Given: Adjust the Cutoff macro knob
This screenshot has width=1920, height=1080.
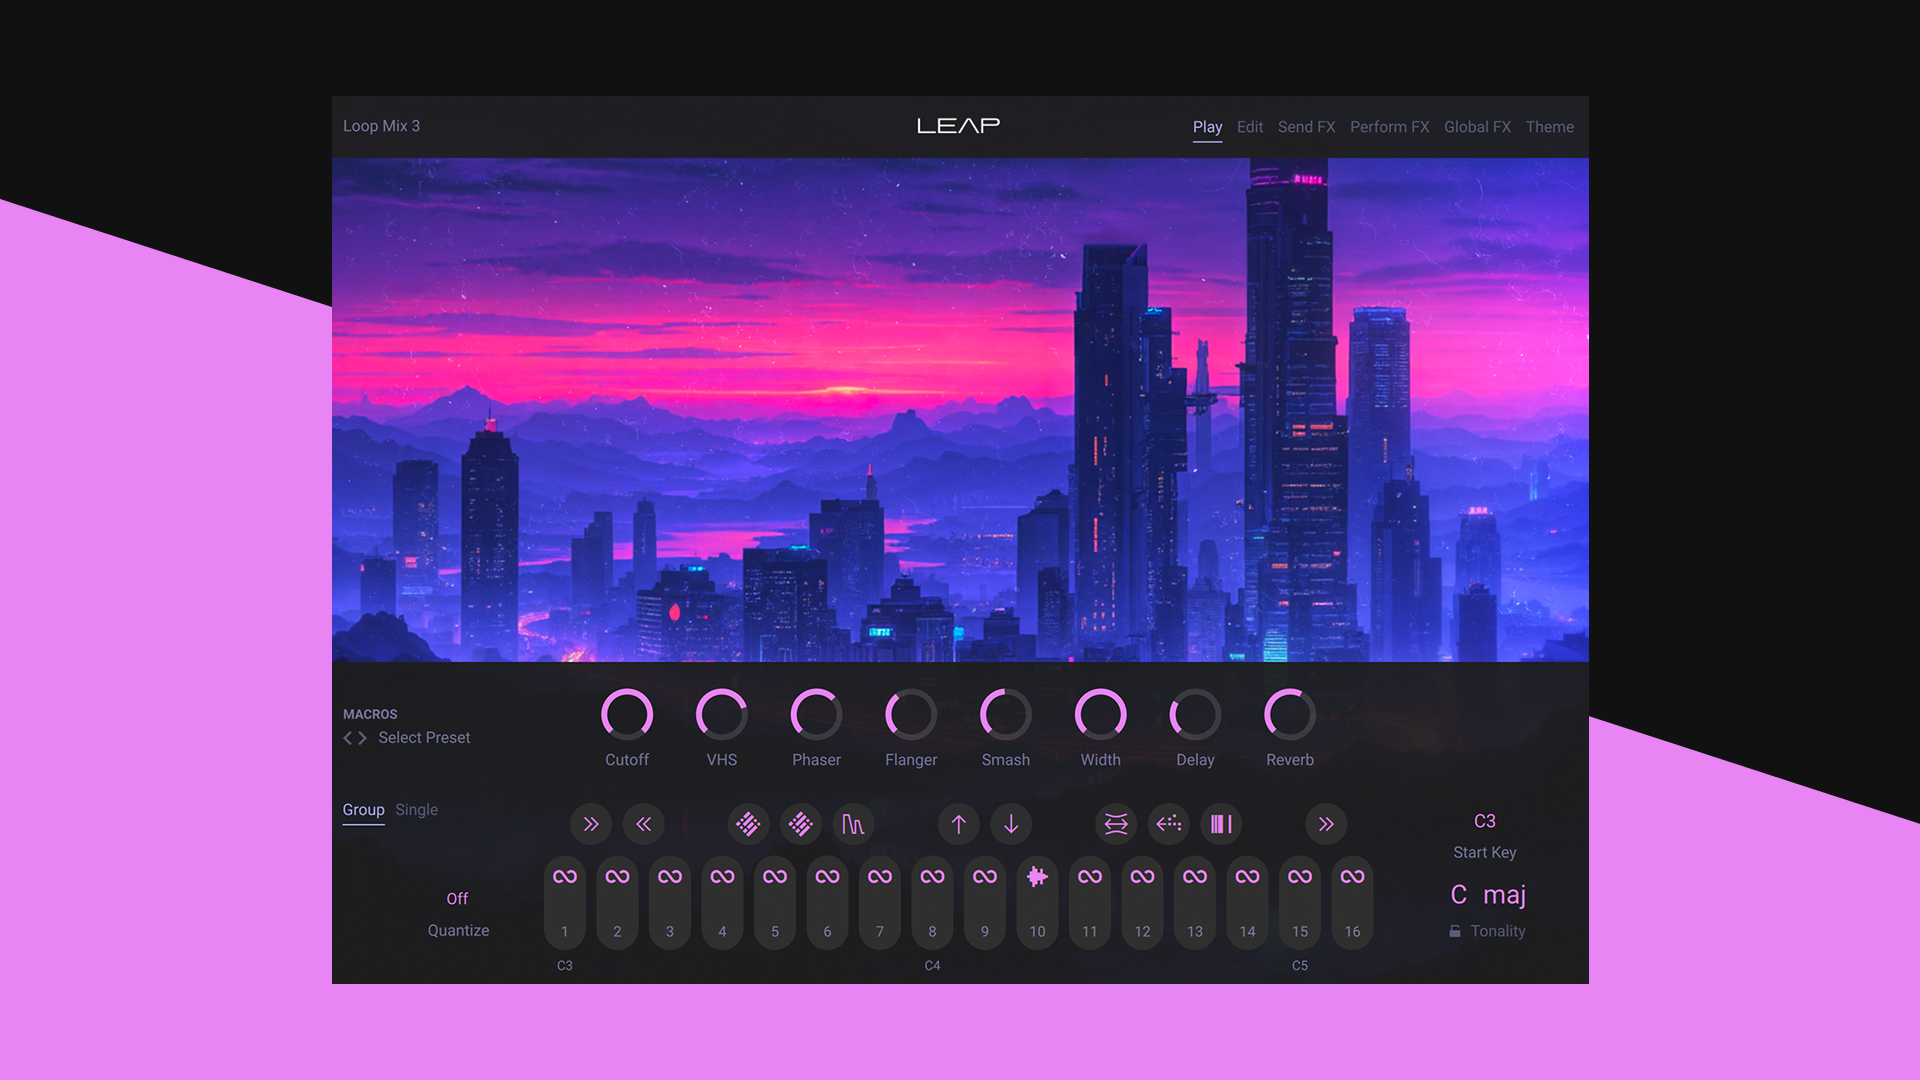Looking at the screenshot, I should (x=627, y=717).
